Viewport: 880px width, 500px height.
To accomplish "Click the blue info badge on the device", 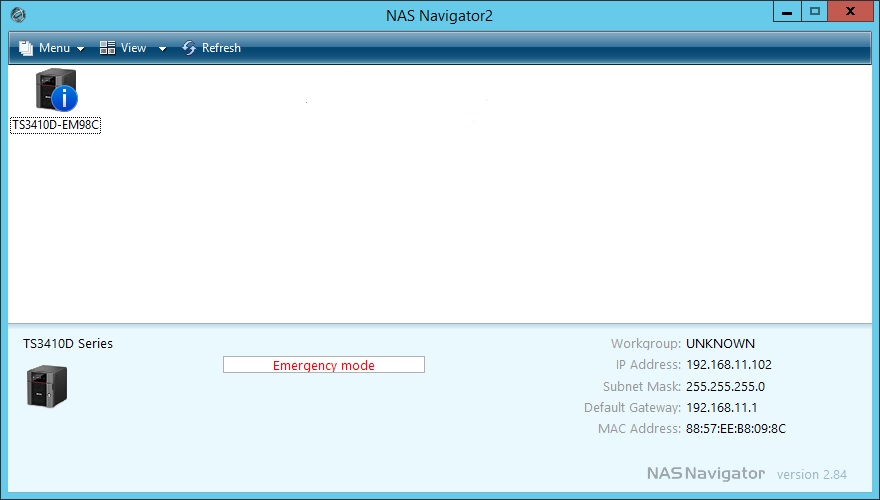I will pos(65,98).
